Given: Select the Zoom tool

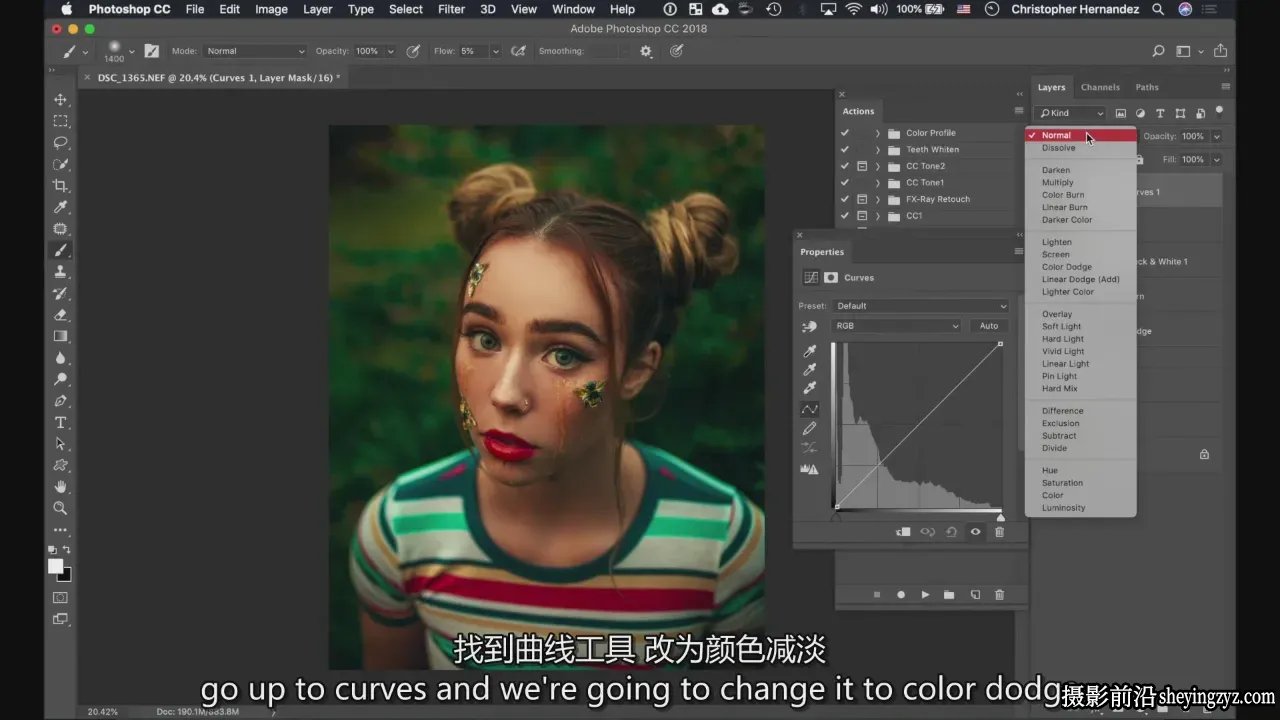Looking at the screenshot, I should pyautogui.click(x=60, y=508).
